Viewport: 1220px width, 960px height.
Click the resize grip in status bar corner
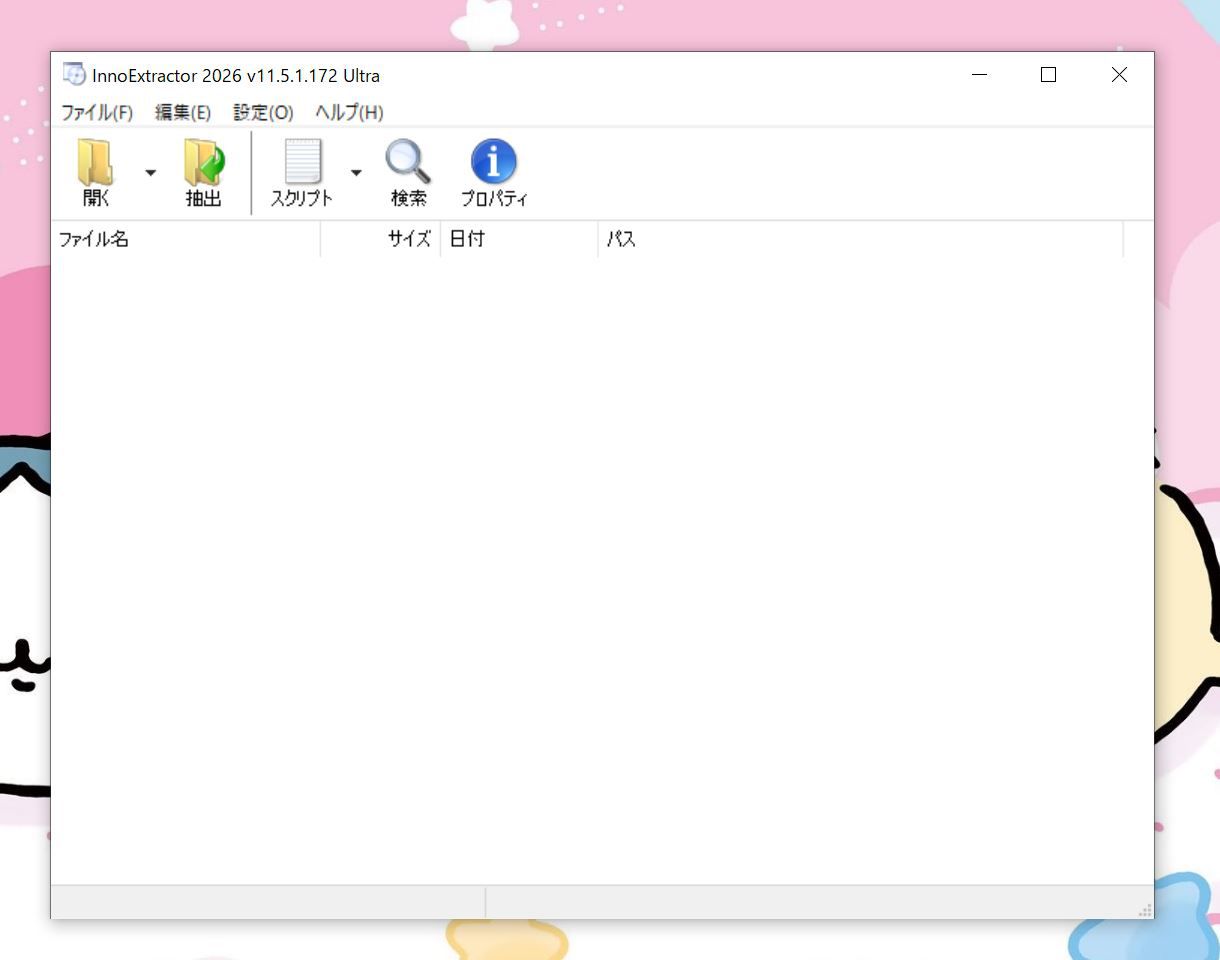pyautogui.click(x=1145, y=909)
